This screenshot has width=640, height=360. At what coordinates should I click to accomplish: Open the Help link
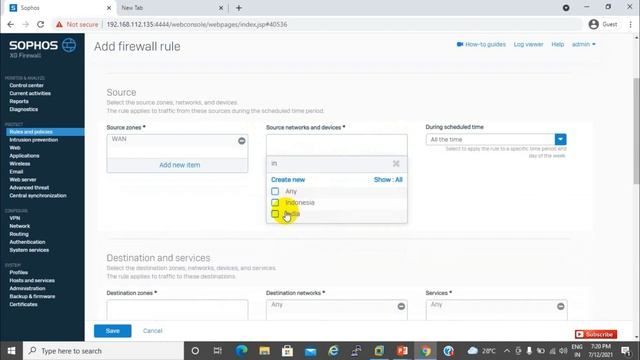[558, 44]
